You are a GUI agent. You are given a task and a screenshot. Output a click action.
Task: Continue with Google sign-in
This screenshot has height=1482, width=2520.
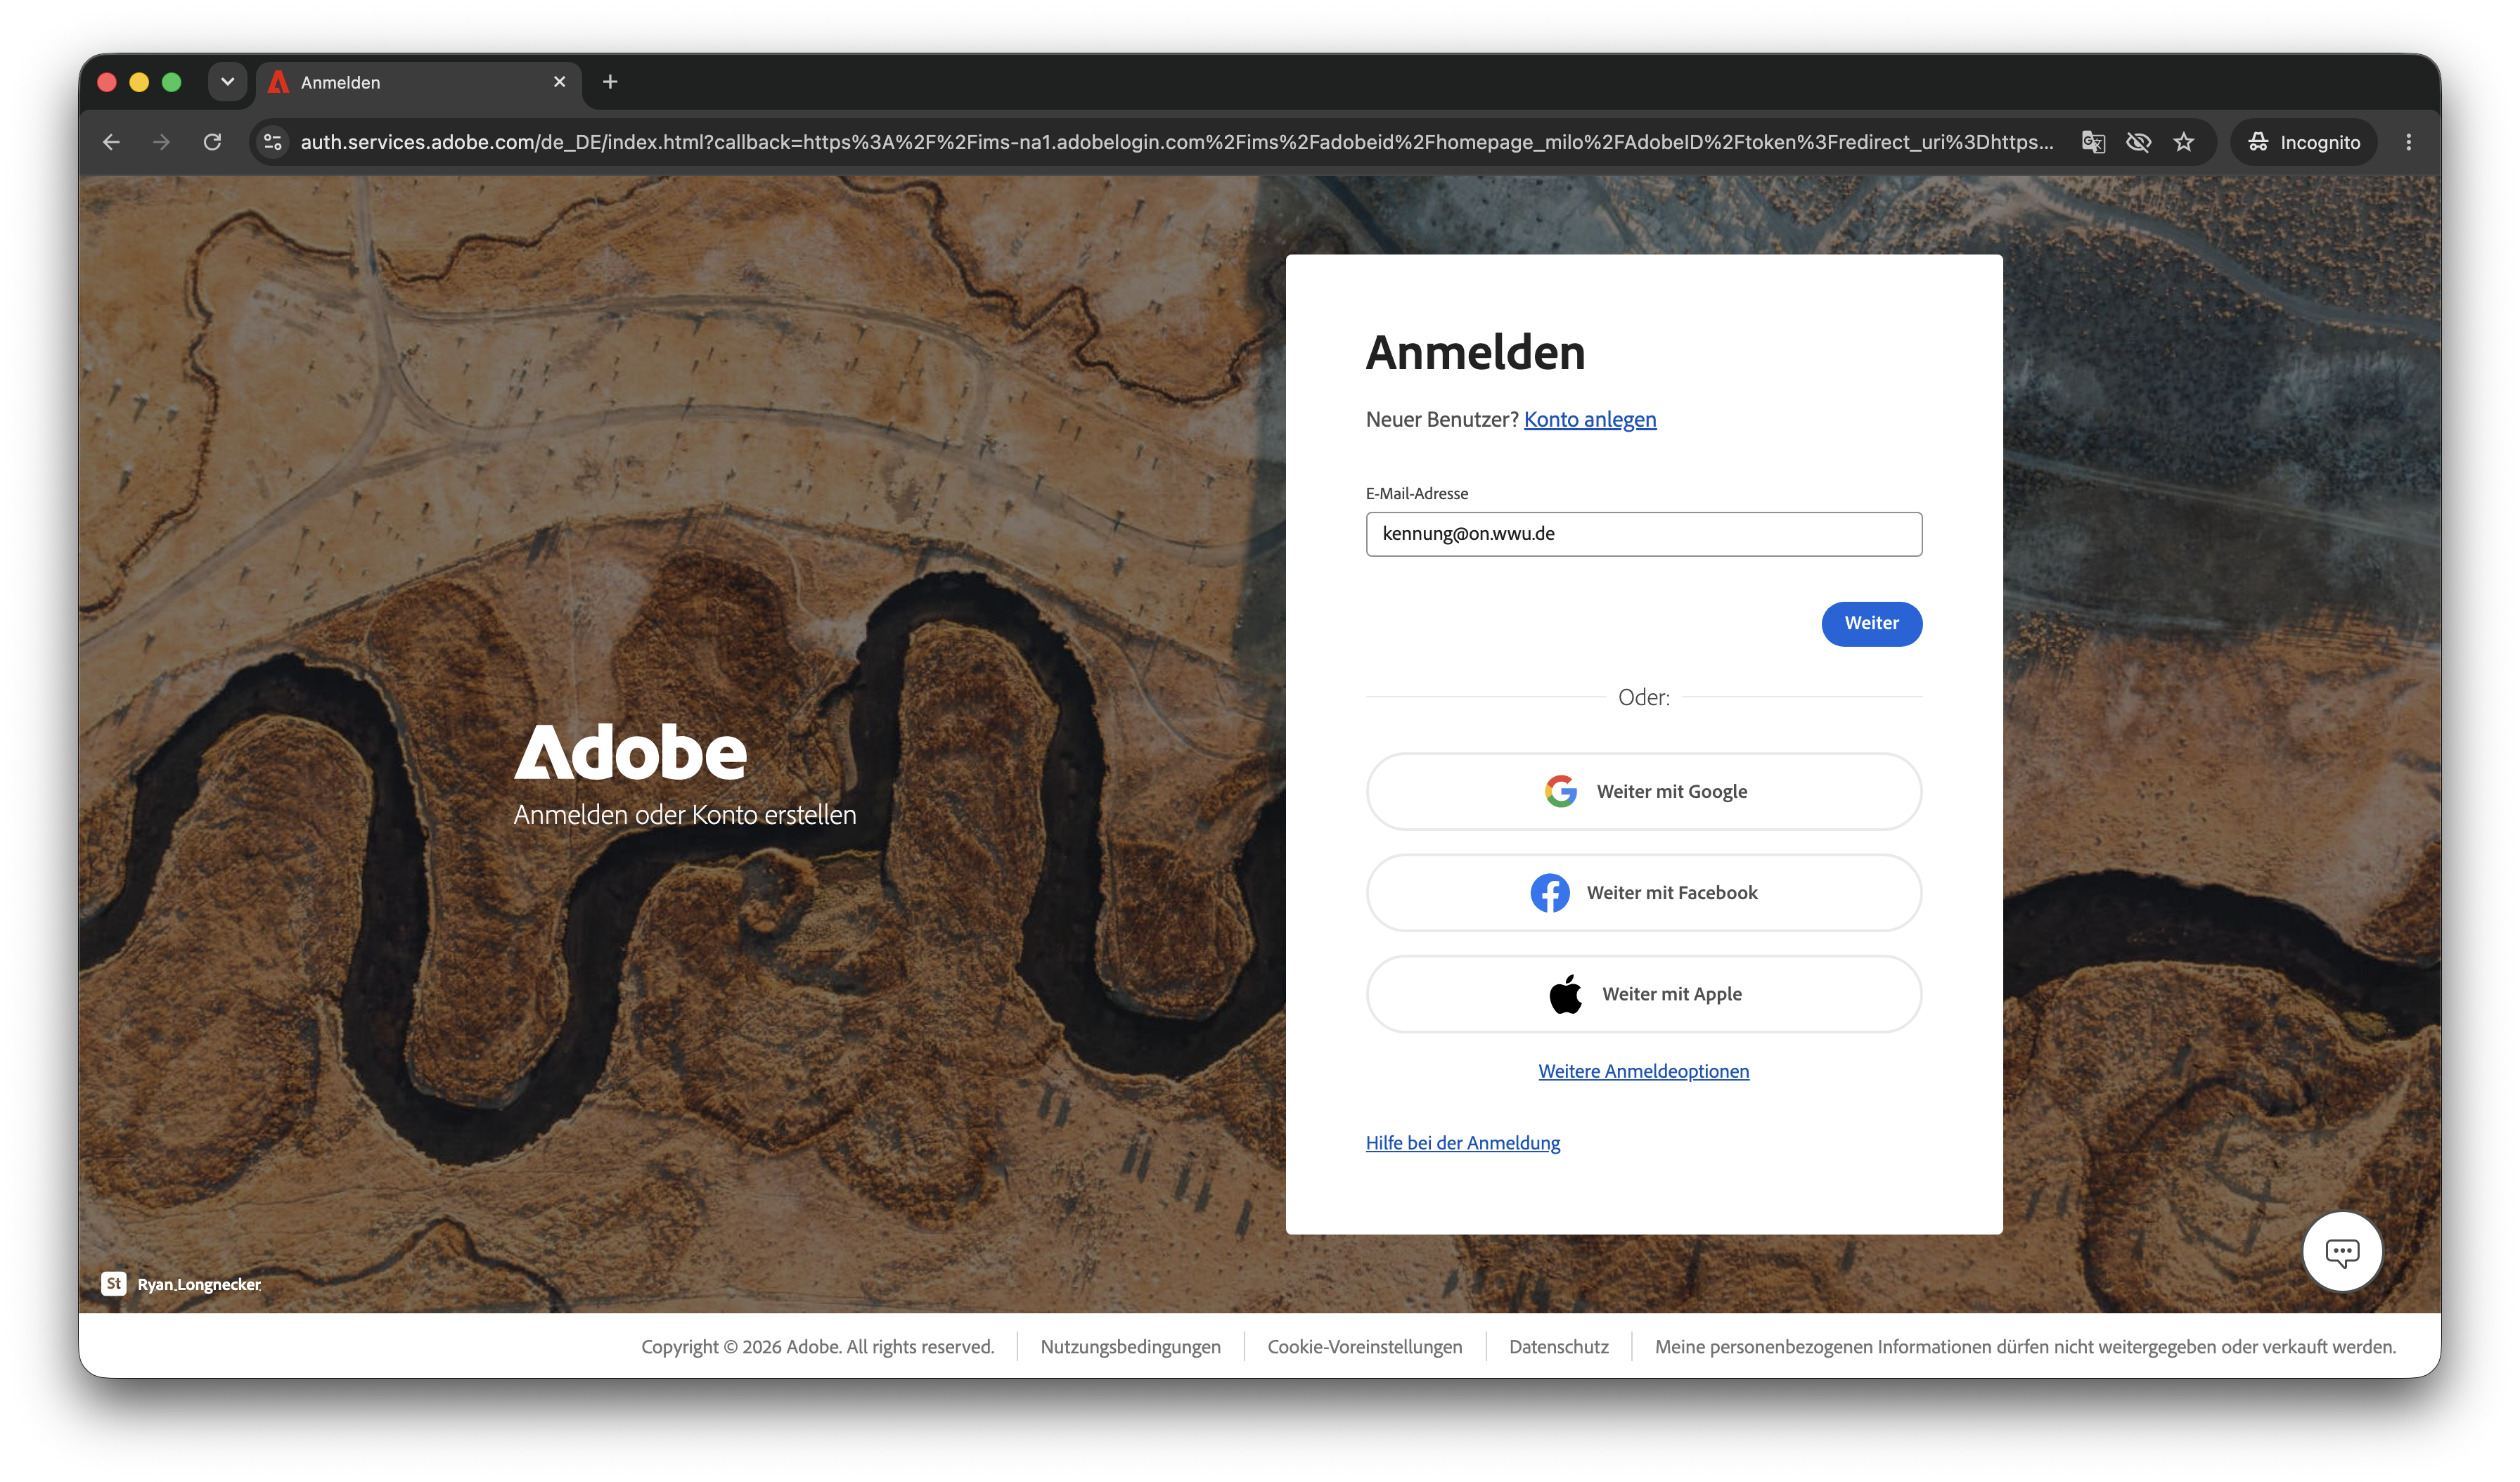(1643, 791)
